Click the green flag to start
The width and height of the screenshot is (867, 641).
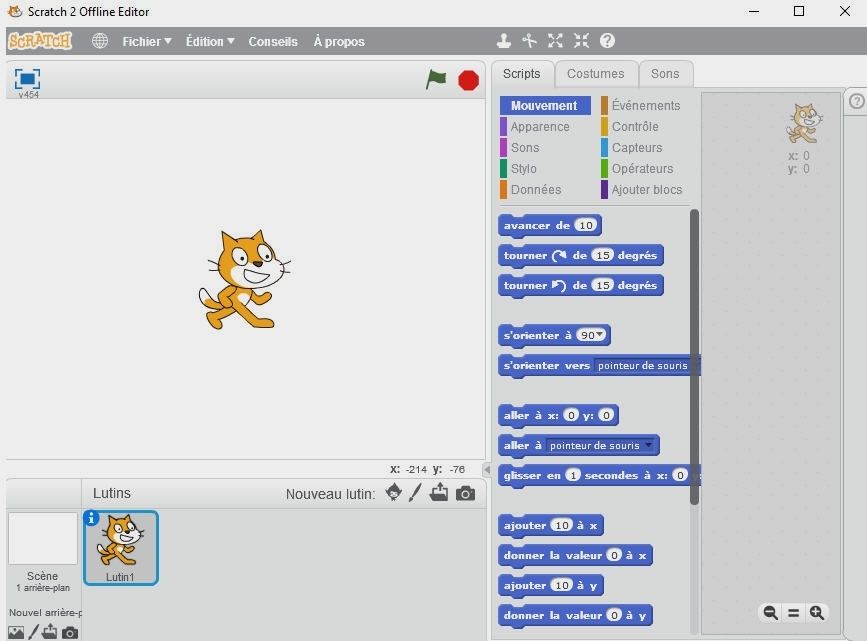click(436, 80)
